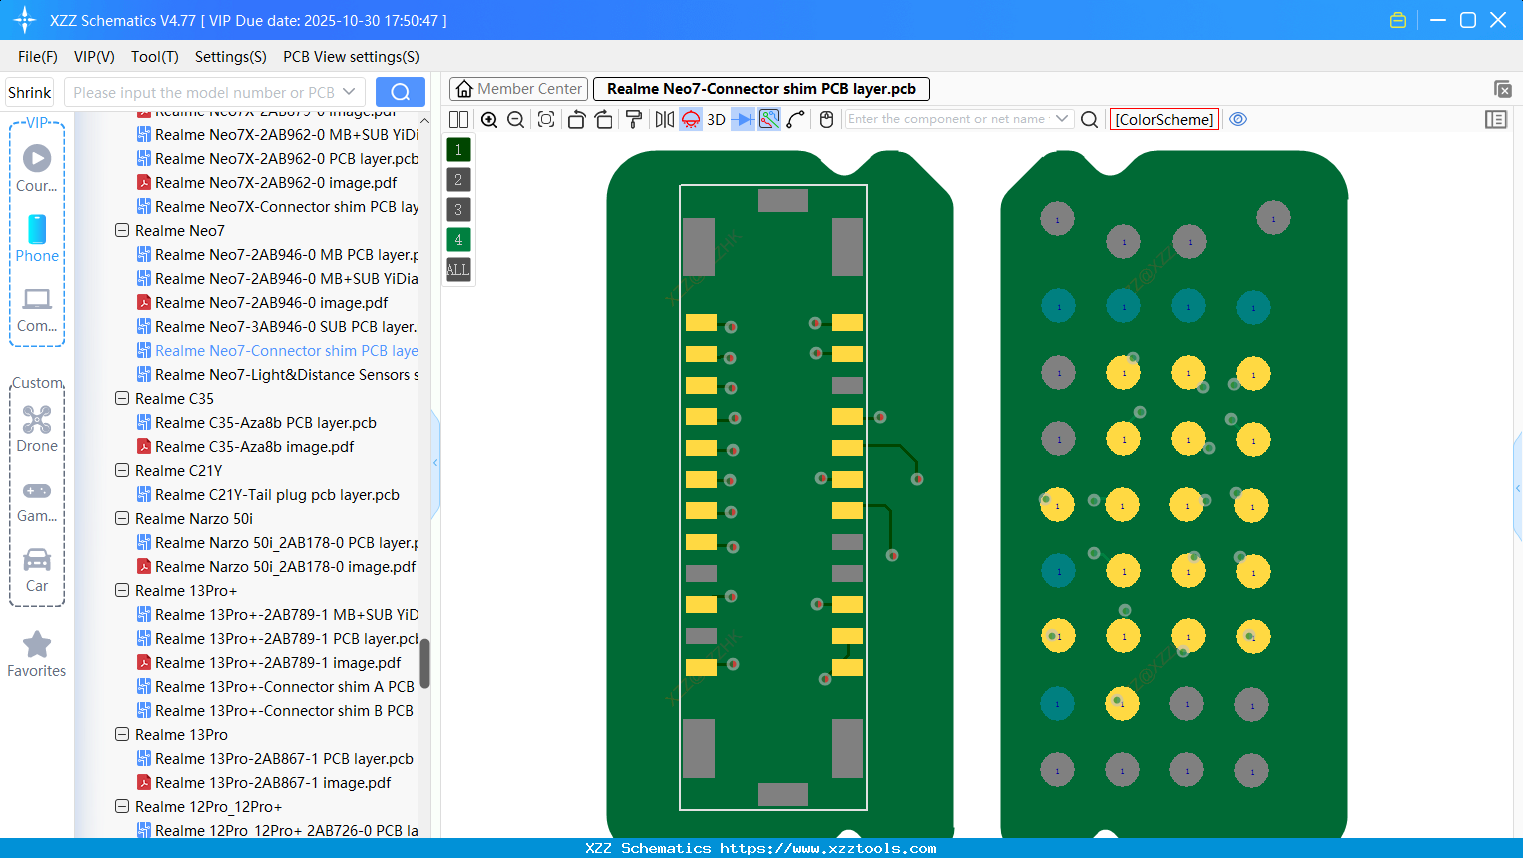
Task: Focus the component or net name field
Action: [949, 119]
